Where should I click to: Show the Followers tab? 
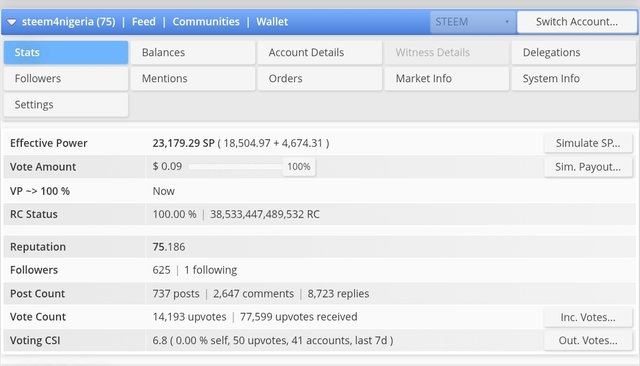tap(66, 79)
